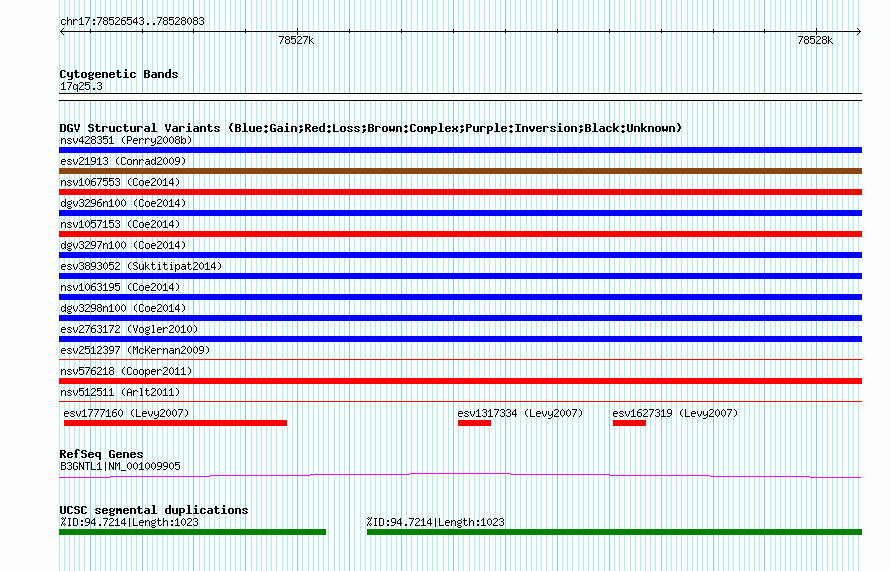Click the short esv1627319 Levy2007 red bar
Image resolution: width=890 pixels, height=571 pixels.
pyautogui.click(x=629, y=423)
